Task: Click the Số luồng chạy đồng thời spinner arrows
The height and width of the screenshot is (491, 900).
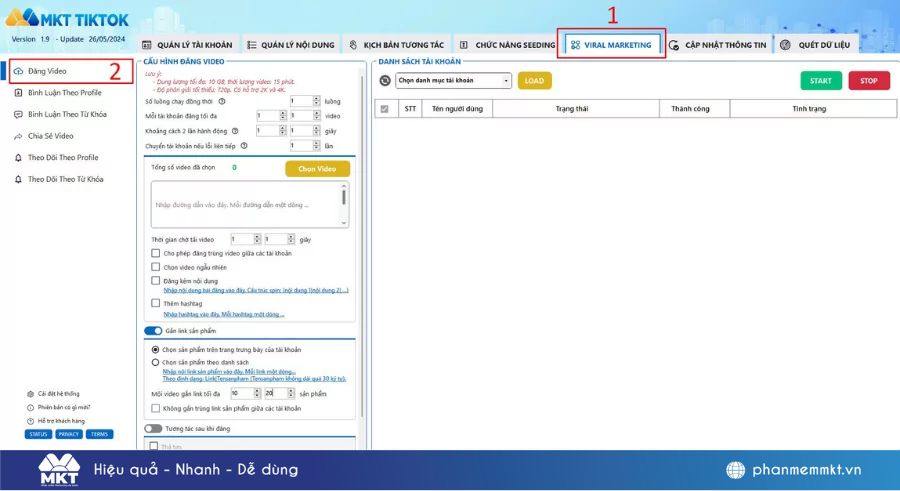Action: 316,101
